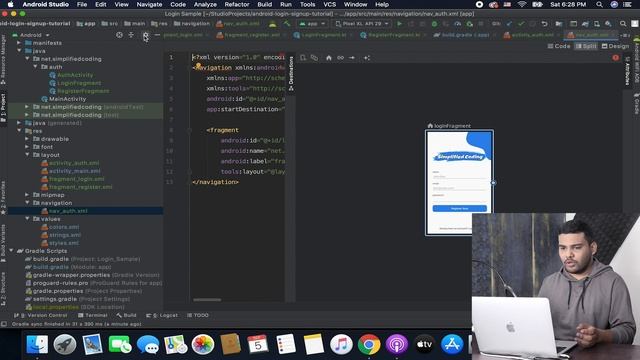Expand the drawable folder
640x360 pixels.
pyautogui.click(x=27, y=139)
